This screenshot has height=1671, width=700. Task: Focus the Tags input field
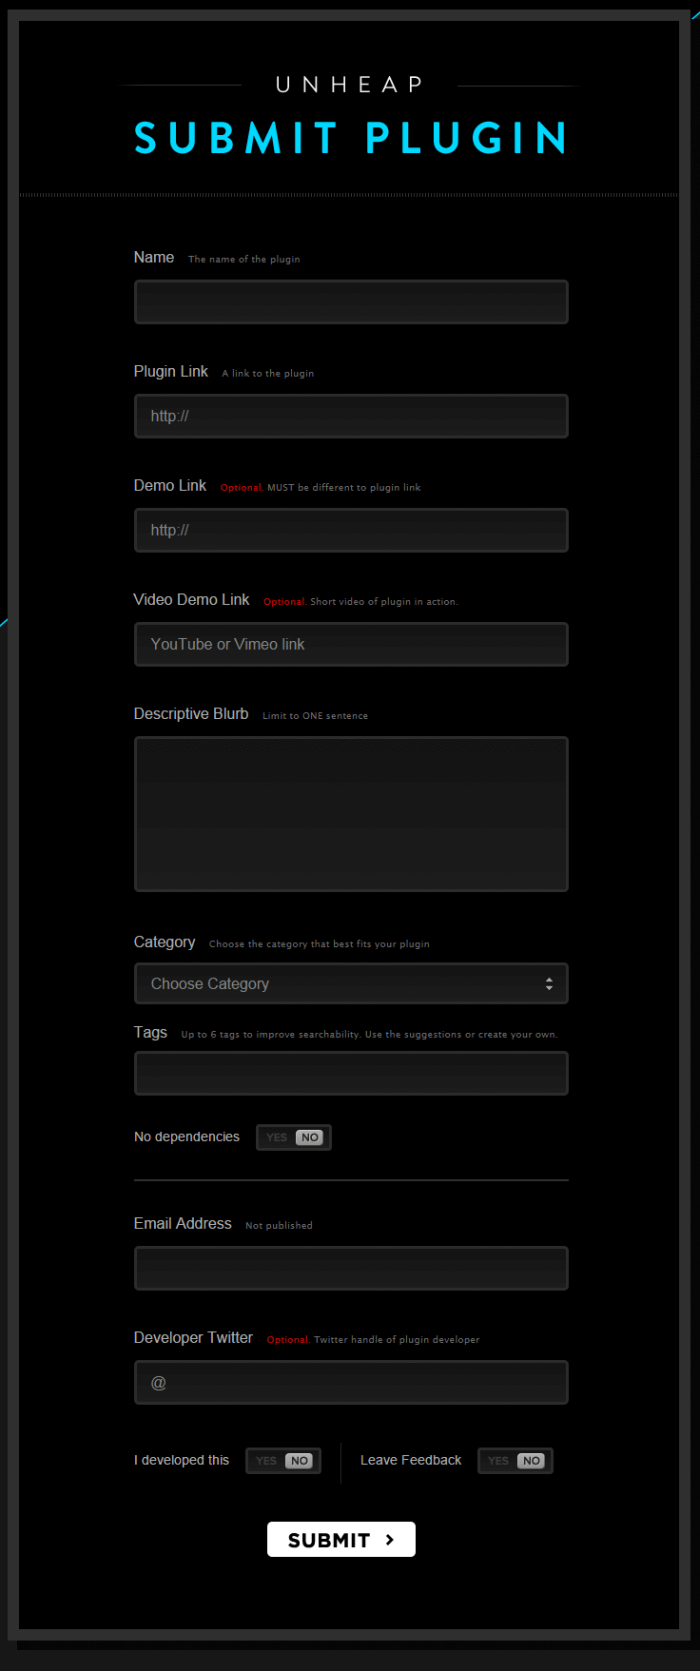[x=351, y=1074]
